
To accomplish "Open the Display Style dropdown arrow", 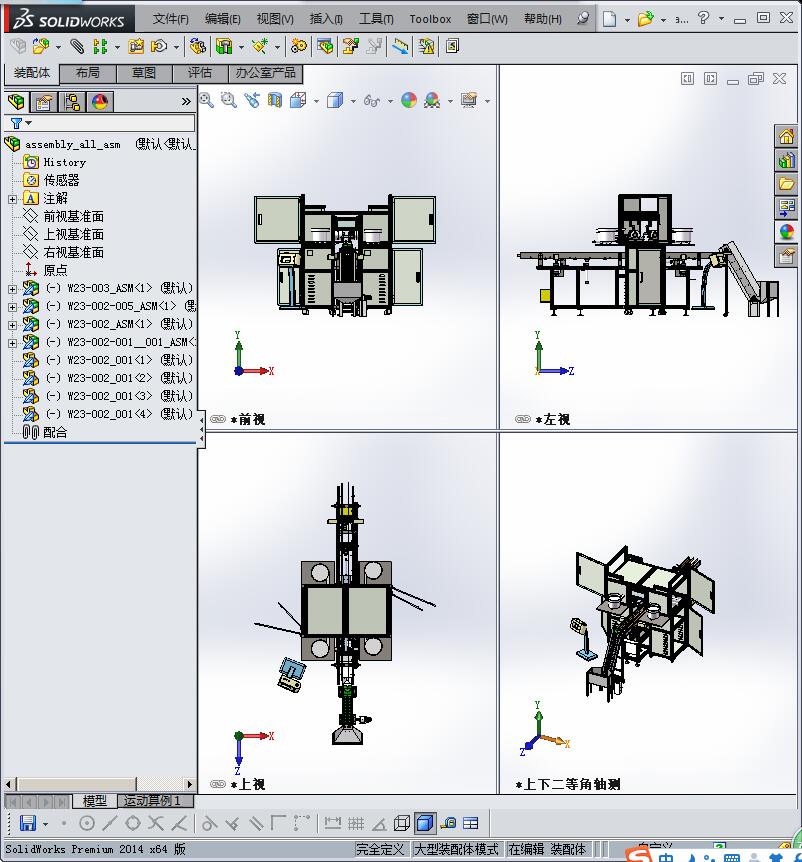I will (353, 101).
